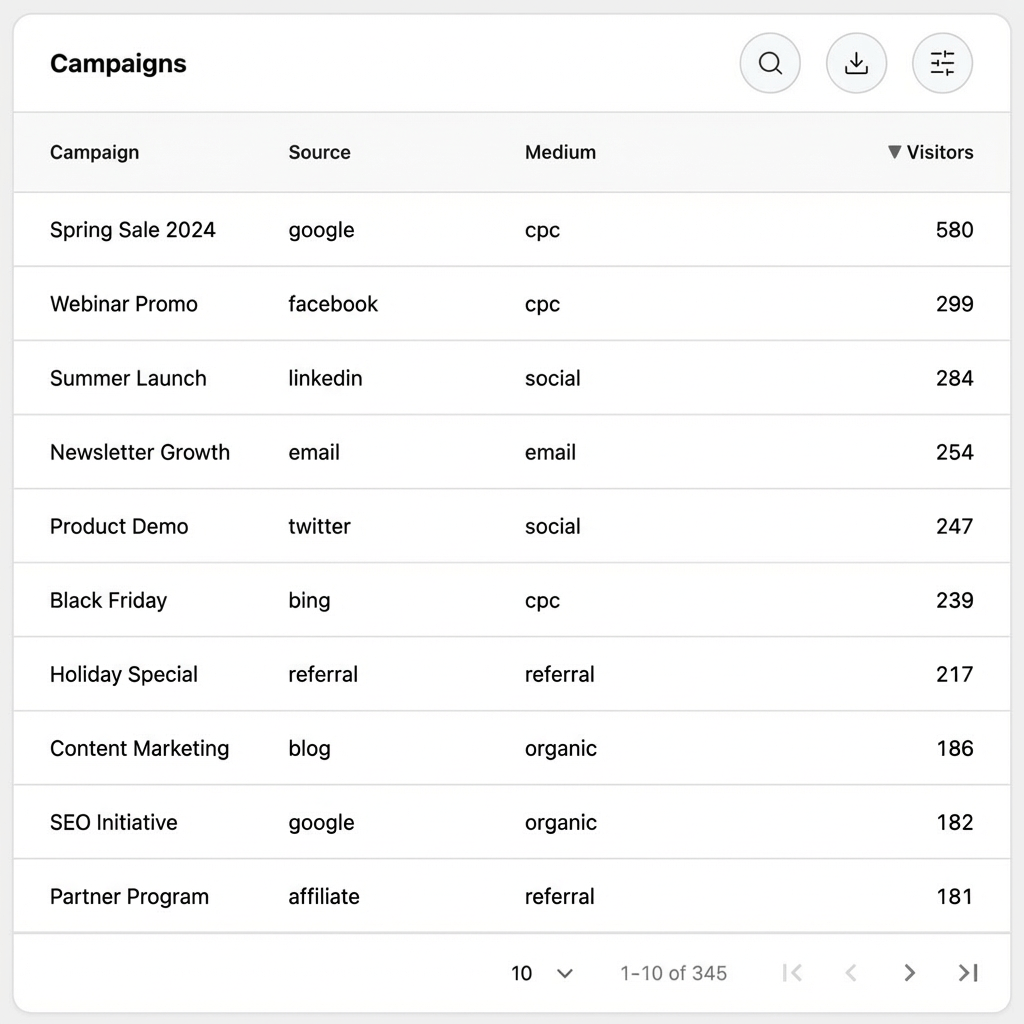Open the search icon in the Campaigns header
1024x1024 pixels.
[770, 63]
